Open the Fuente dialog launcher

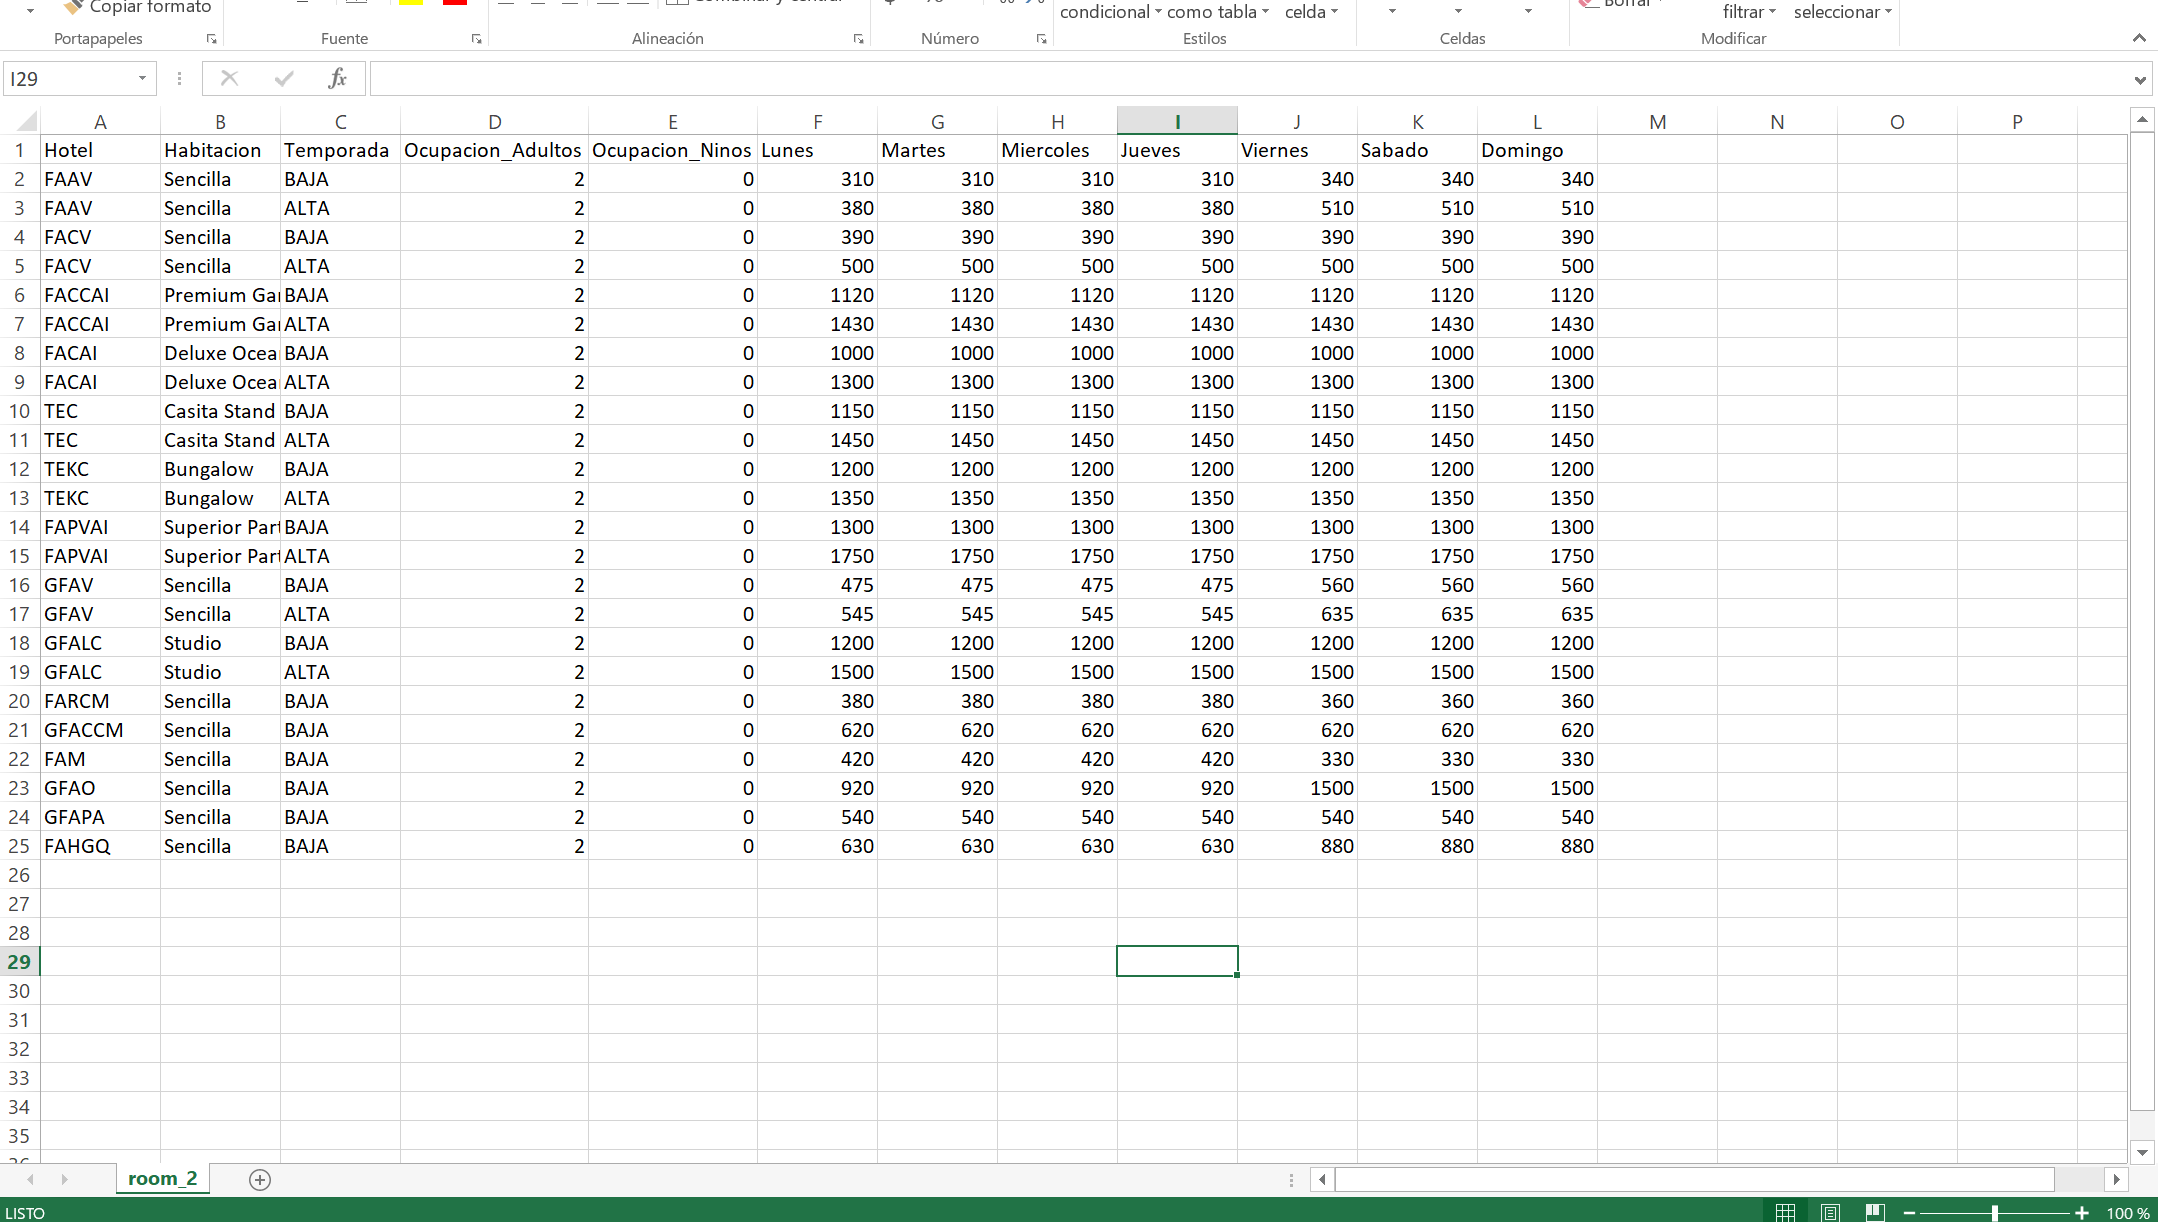pos(476,39)
